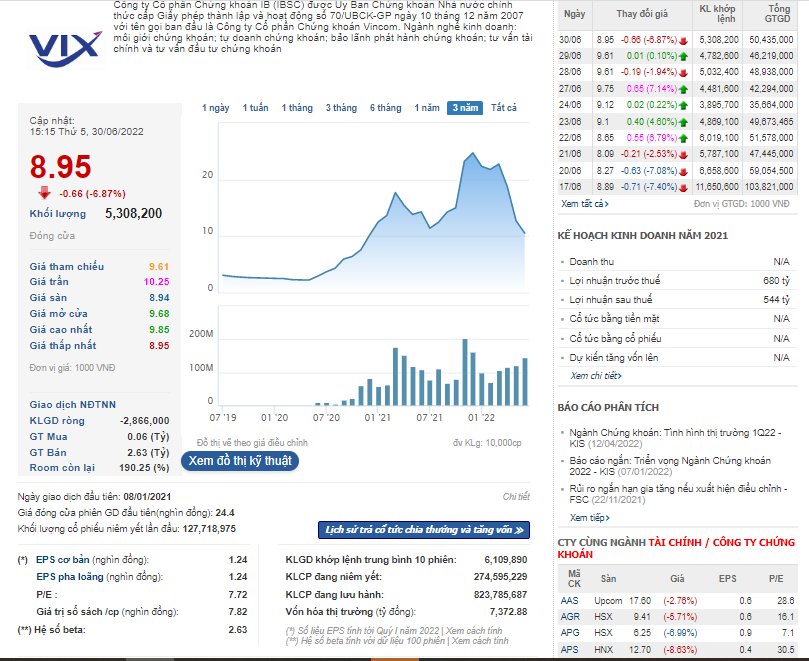The image size is (809, 661).
Task: Click 'Giá sàn' value 8.94
Action: point(159,298)
